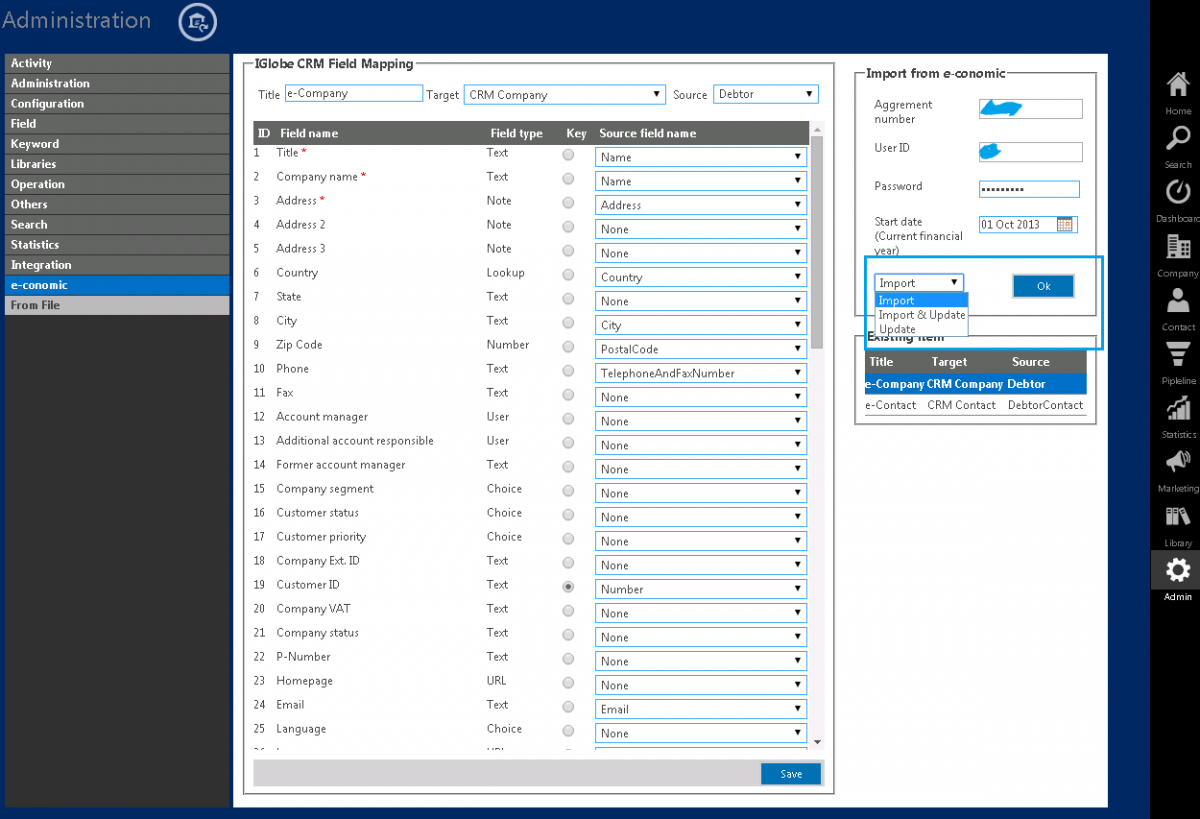Select Email row key radio button
The height and width of the screenshot is (819, 1200).
[x=568, y=707]
